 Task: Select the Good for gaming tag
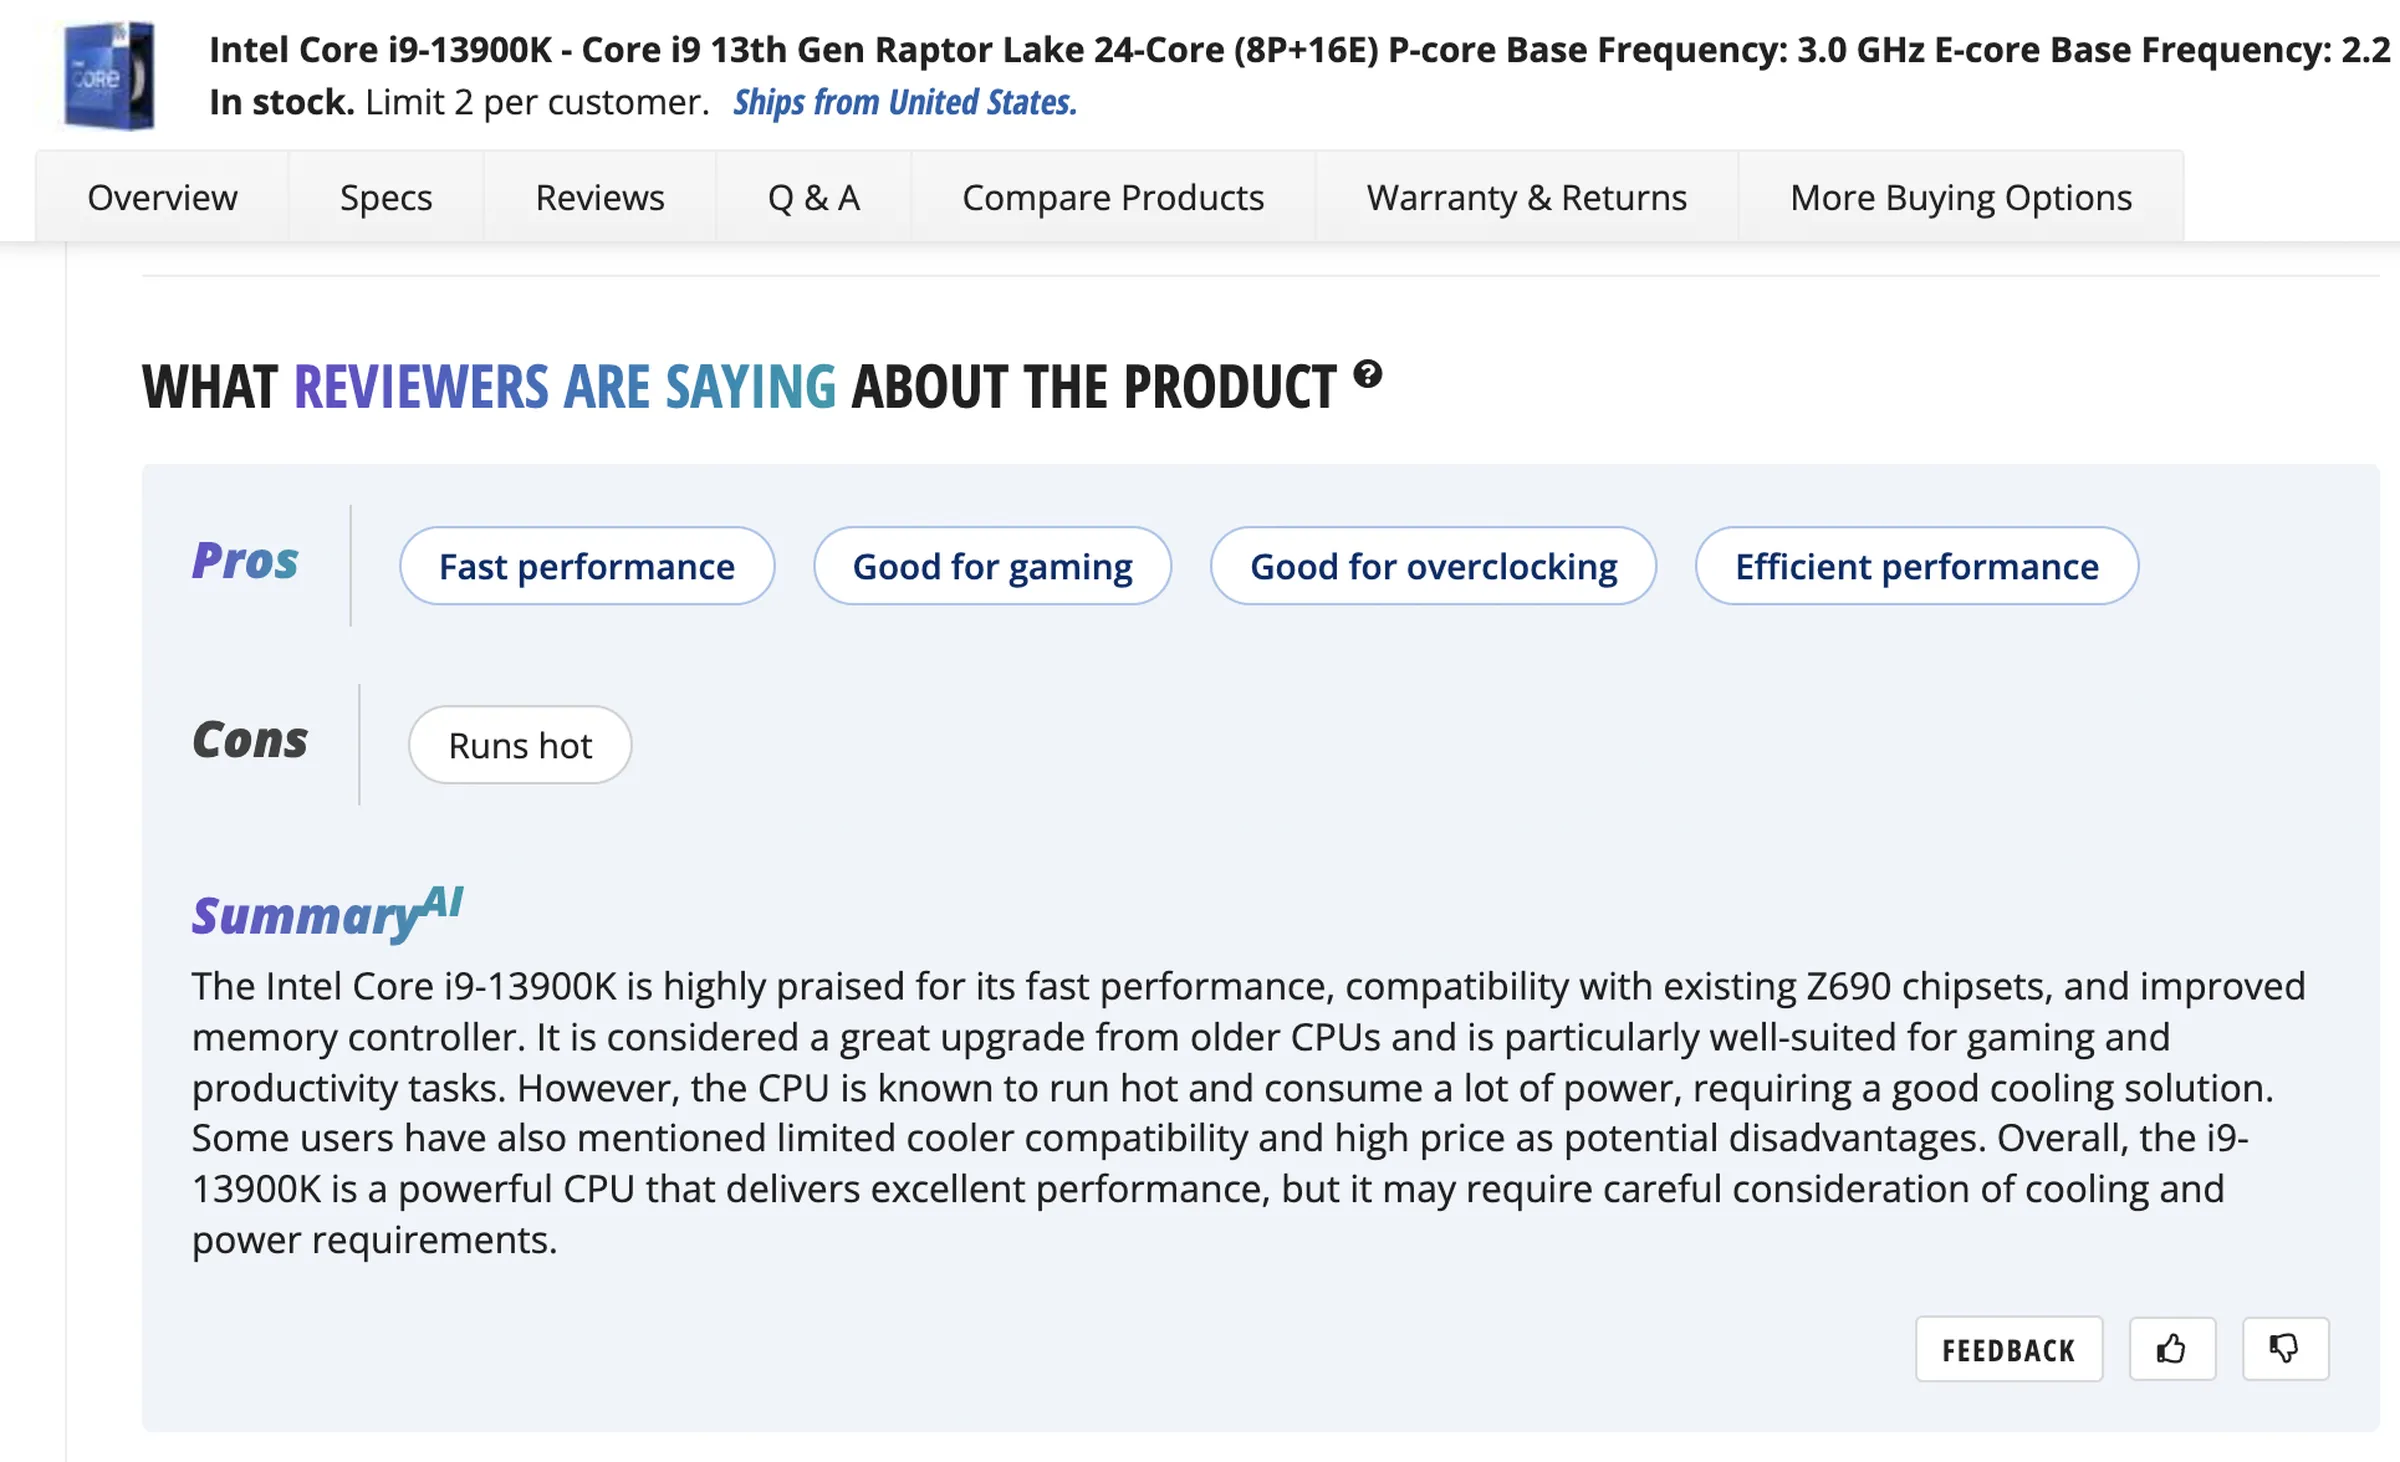click(992, 566)
